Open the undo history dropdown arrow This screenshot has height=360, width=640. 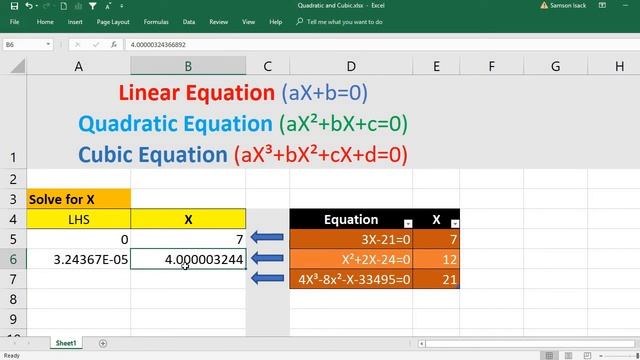(x=37, y=6)
